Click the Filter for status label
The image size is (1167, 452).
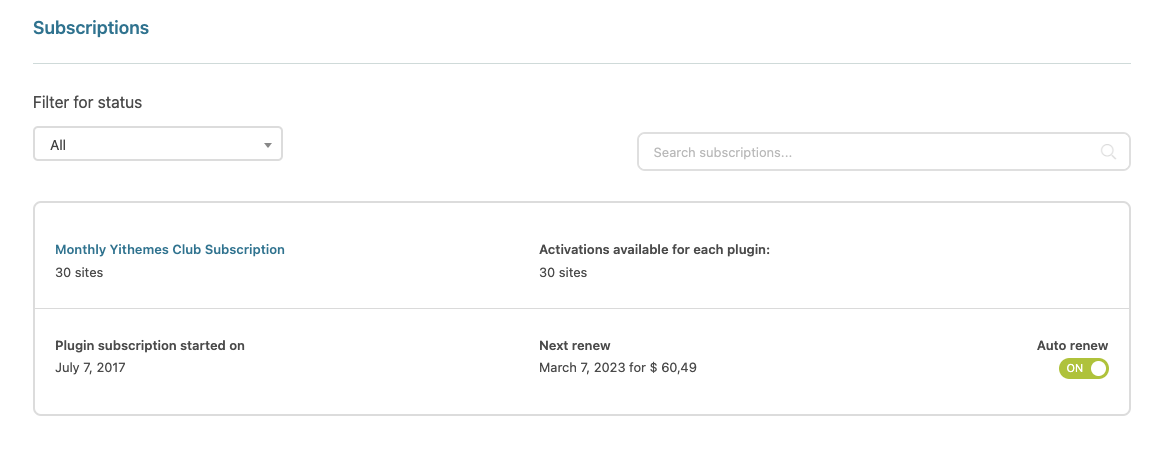click(x=87, y=103)
